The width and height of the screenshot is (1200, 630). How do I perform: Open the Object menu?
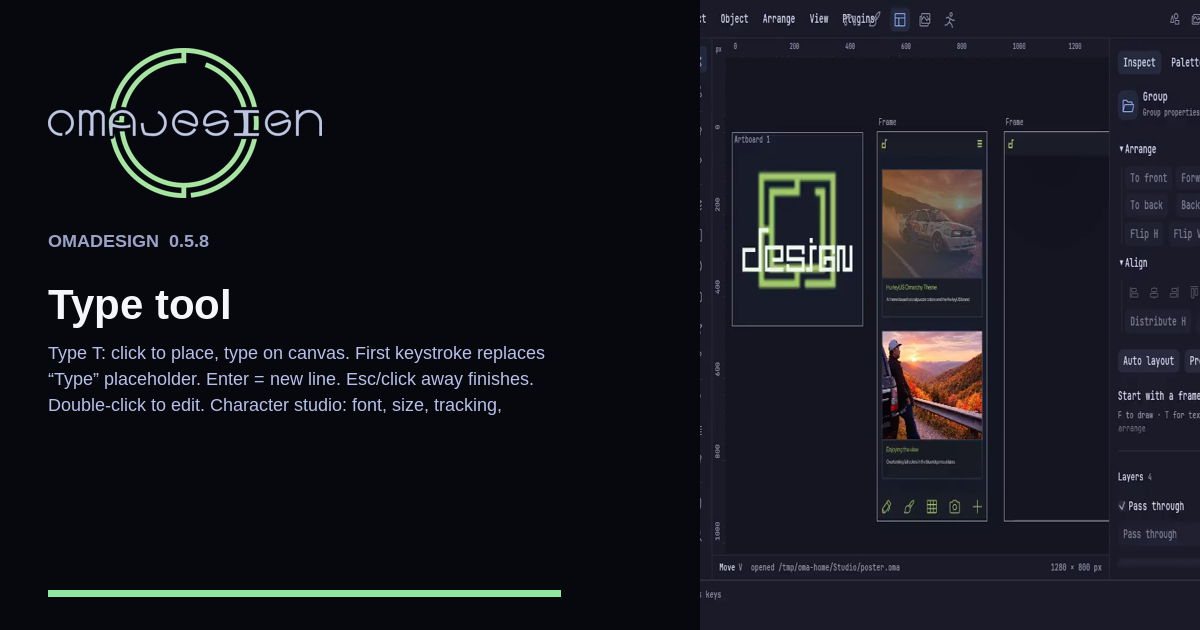pos(734,19)
